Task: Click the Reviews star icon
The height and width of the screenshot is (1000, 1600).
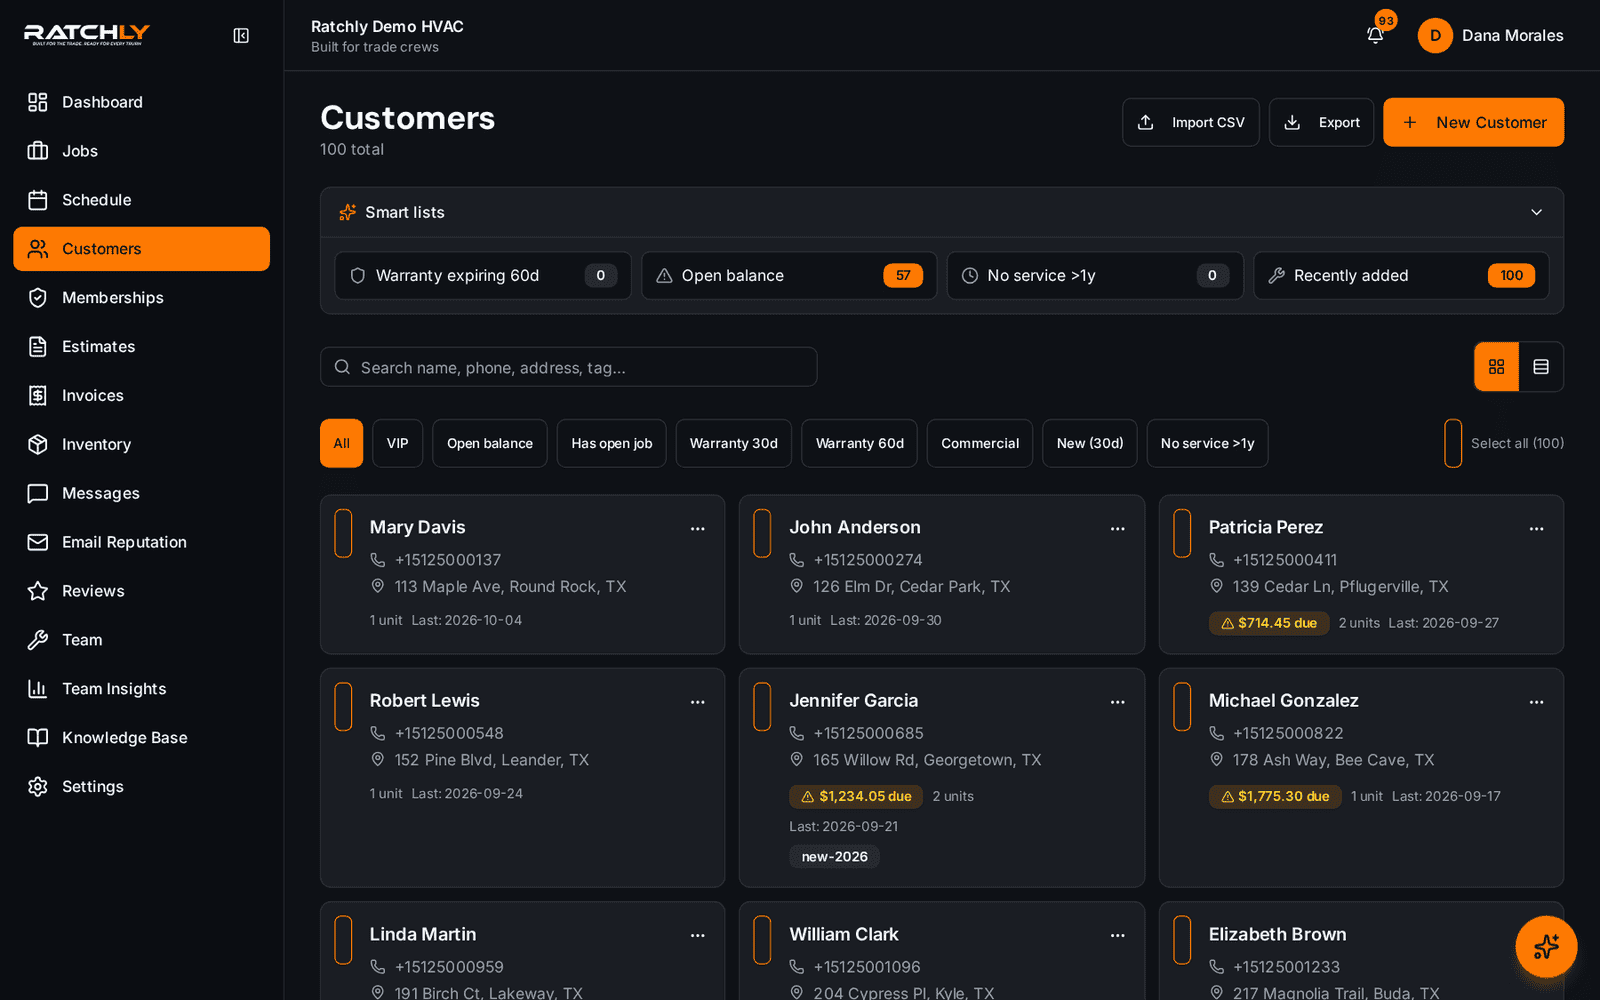Action: [x=38, y=591]
